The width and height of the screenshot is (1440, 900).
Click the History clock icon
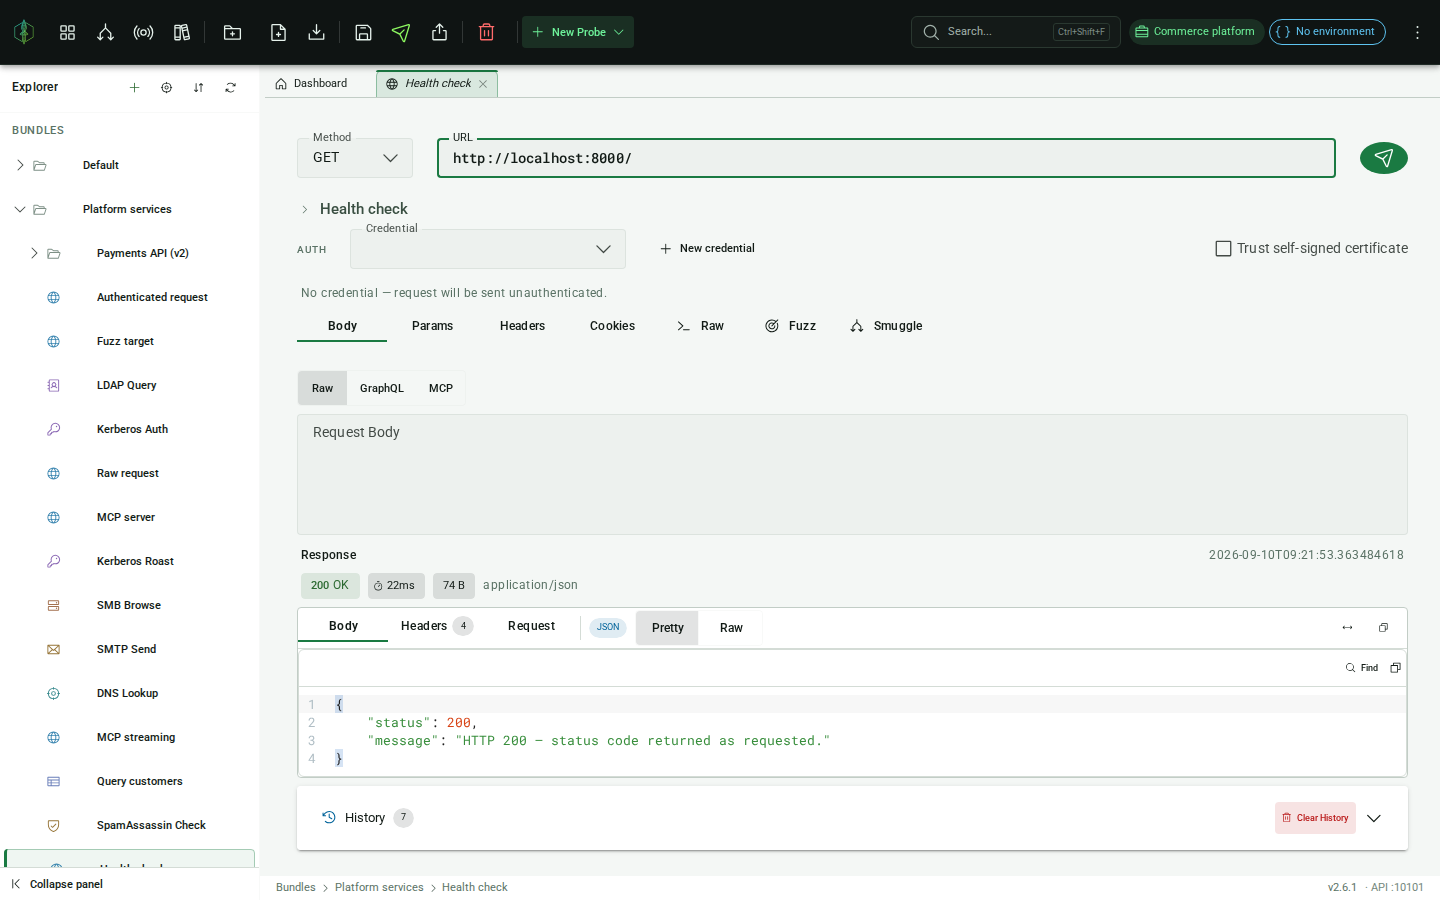[329, 817]
